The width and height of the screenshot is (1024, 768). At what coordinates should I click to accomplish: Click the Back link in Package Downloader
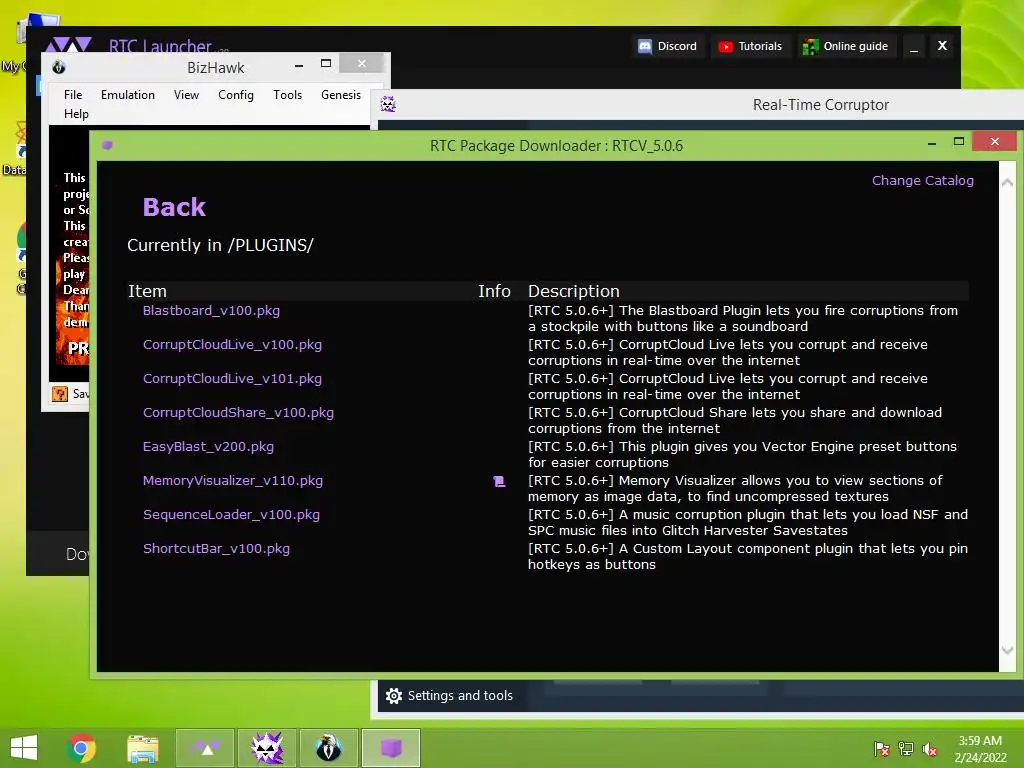[174, 207]
